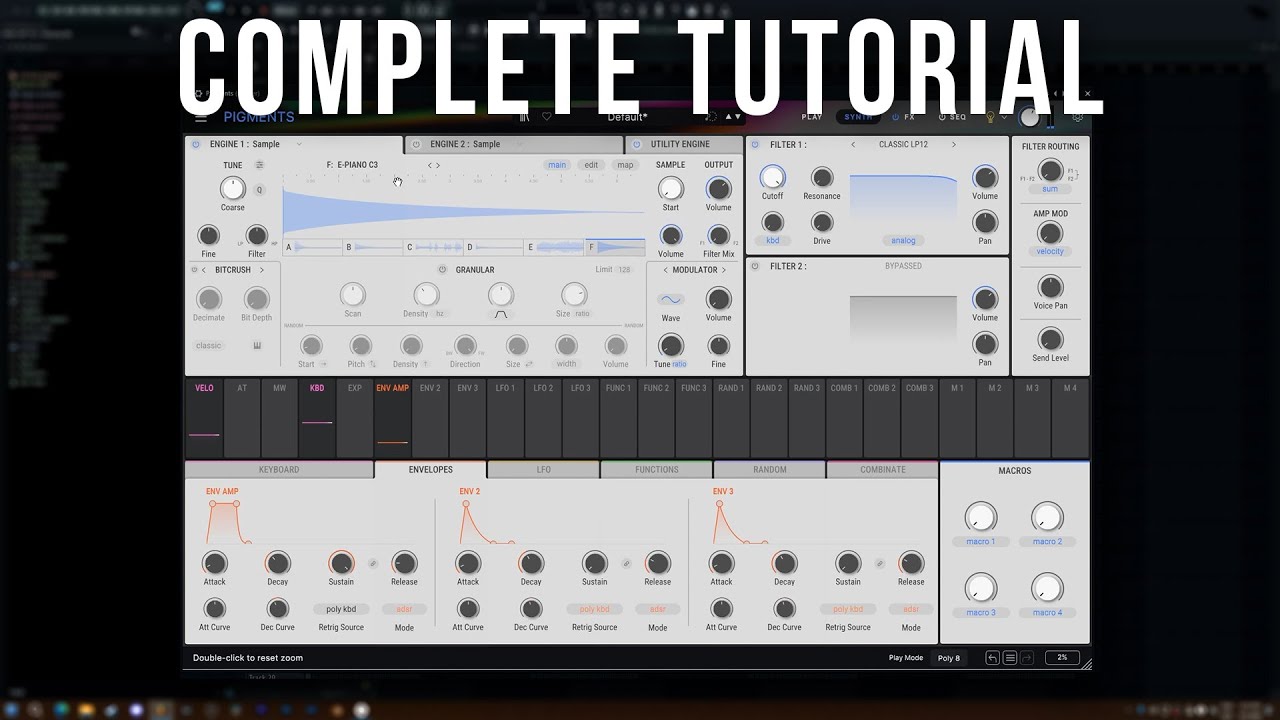The width and height of the screenshot is (1280, 720).
Task: Click the undo arrow in status bar
Action: (992, 658)
